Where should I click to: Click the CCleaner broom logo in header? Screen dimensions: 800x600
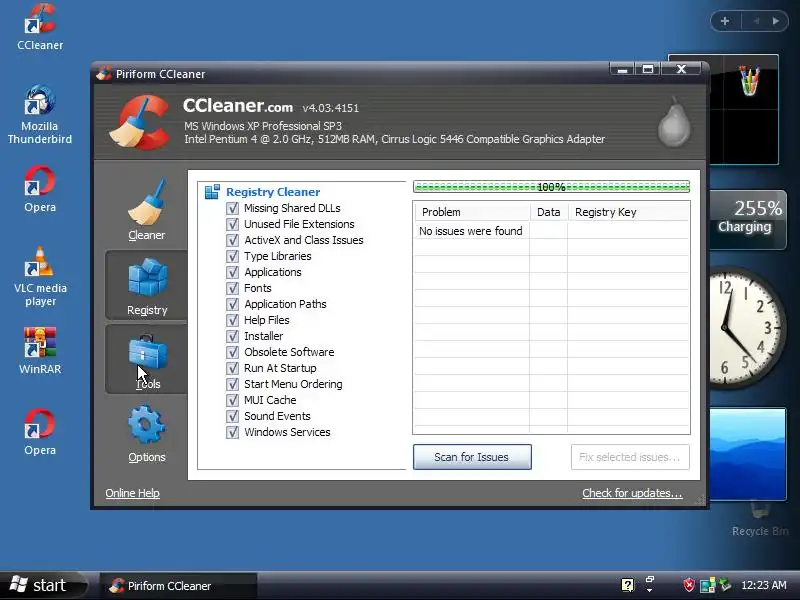139,122
